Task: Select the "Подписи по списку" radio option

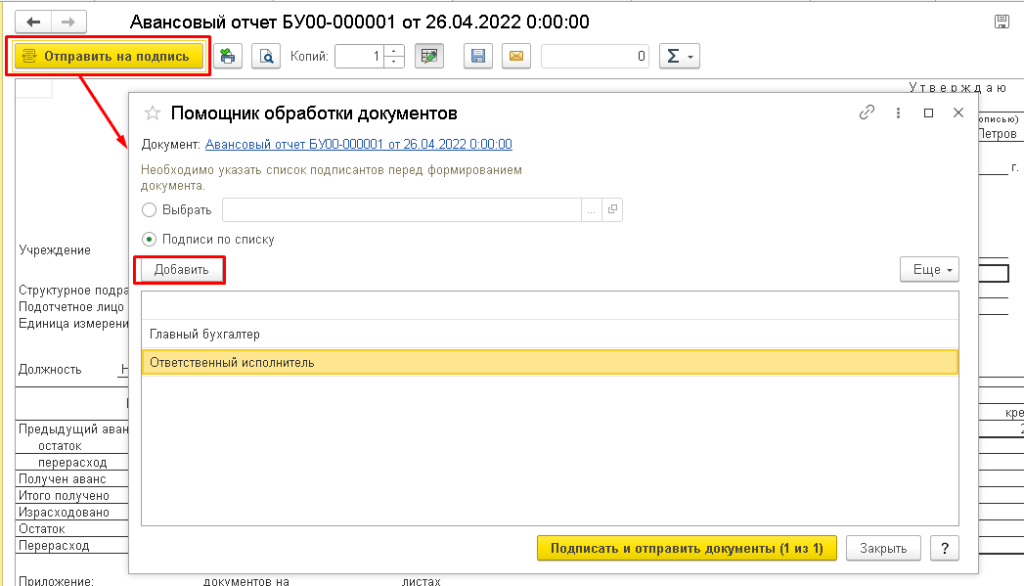Action: [x=150, y=239]
